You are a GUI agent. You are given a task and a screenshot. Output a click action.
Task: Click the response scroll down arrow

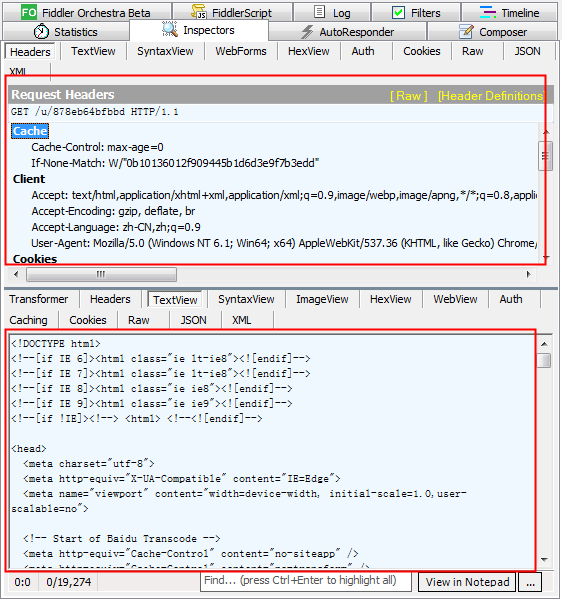(x=545, y=560)
